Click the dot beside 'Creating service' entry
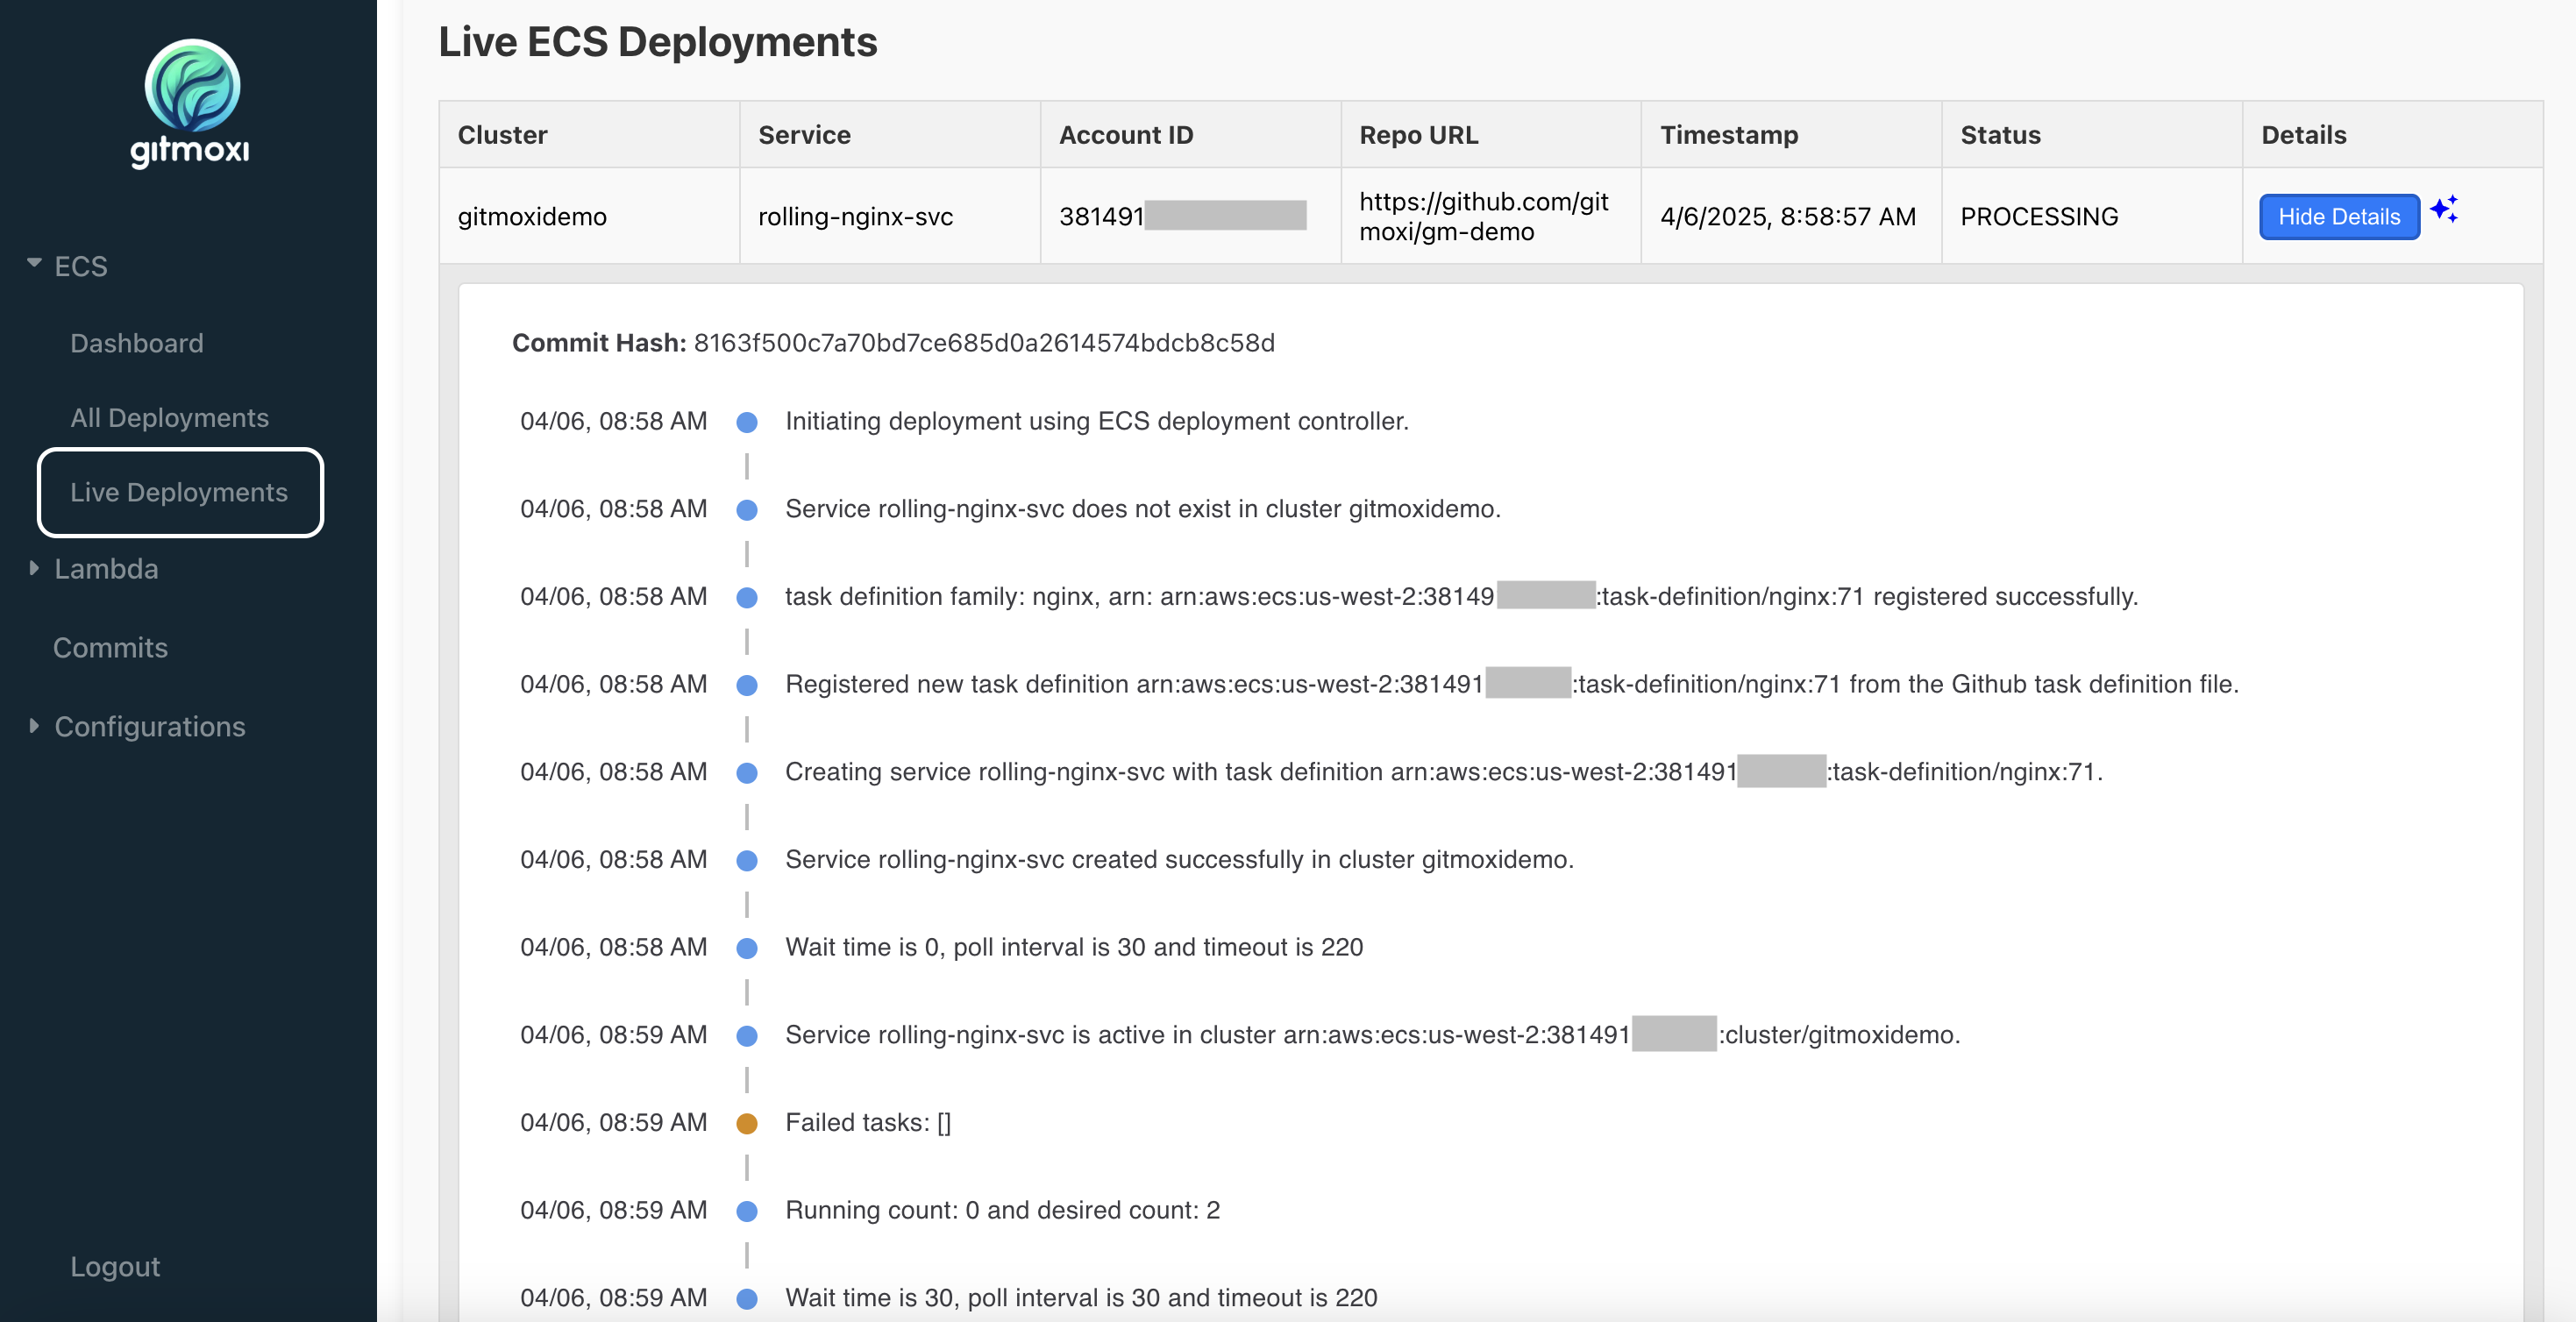2576x1322 pixels. pyautogui.click(x=747, y=774)
